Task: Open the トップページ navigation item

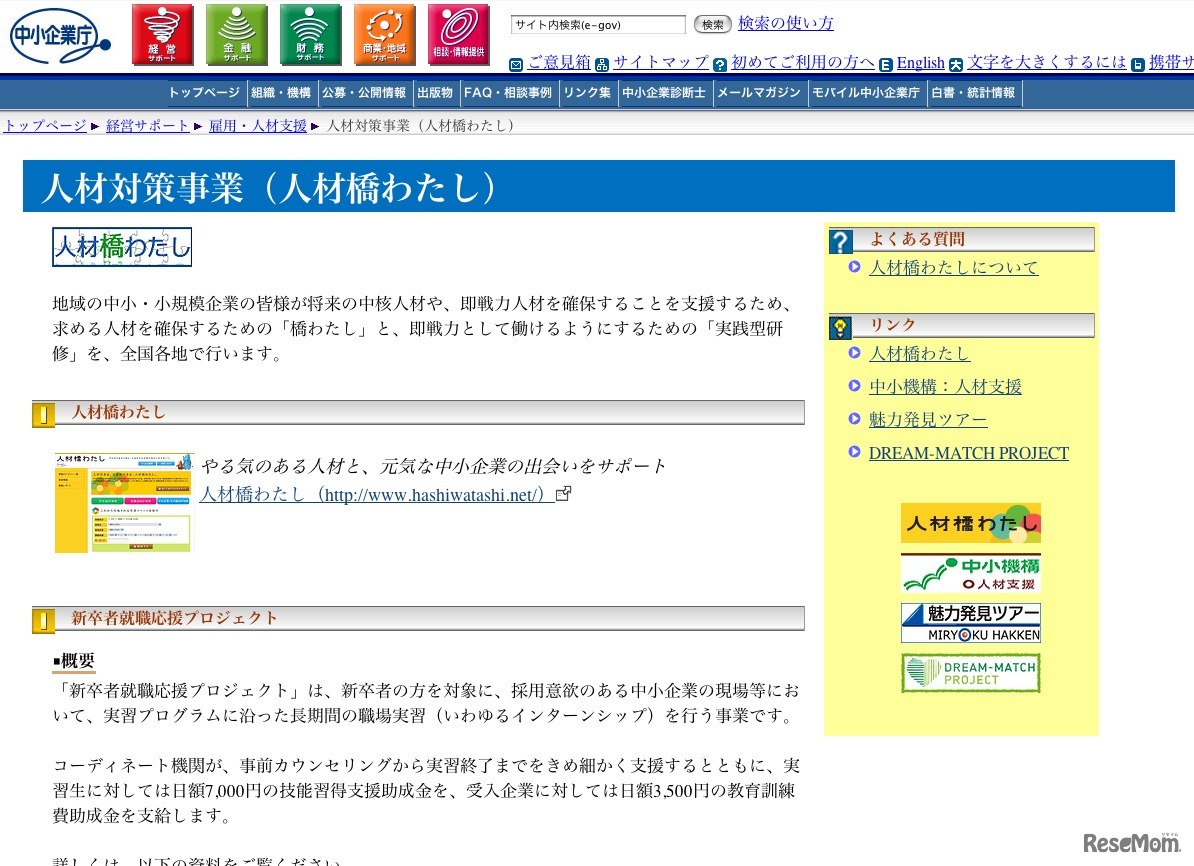Action: pos(204,93)
